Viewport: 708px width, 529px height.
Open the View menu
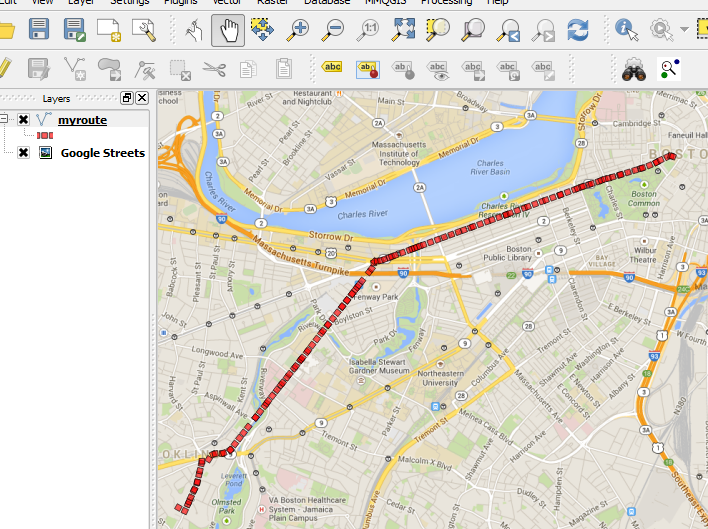pos(42,2)
